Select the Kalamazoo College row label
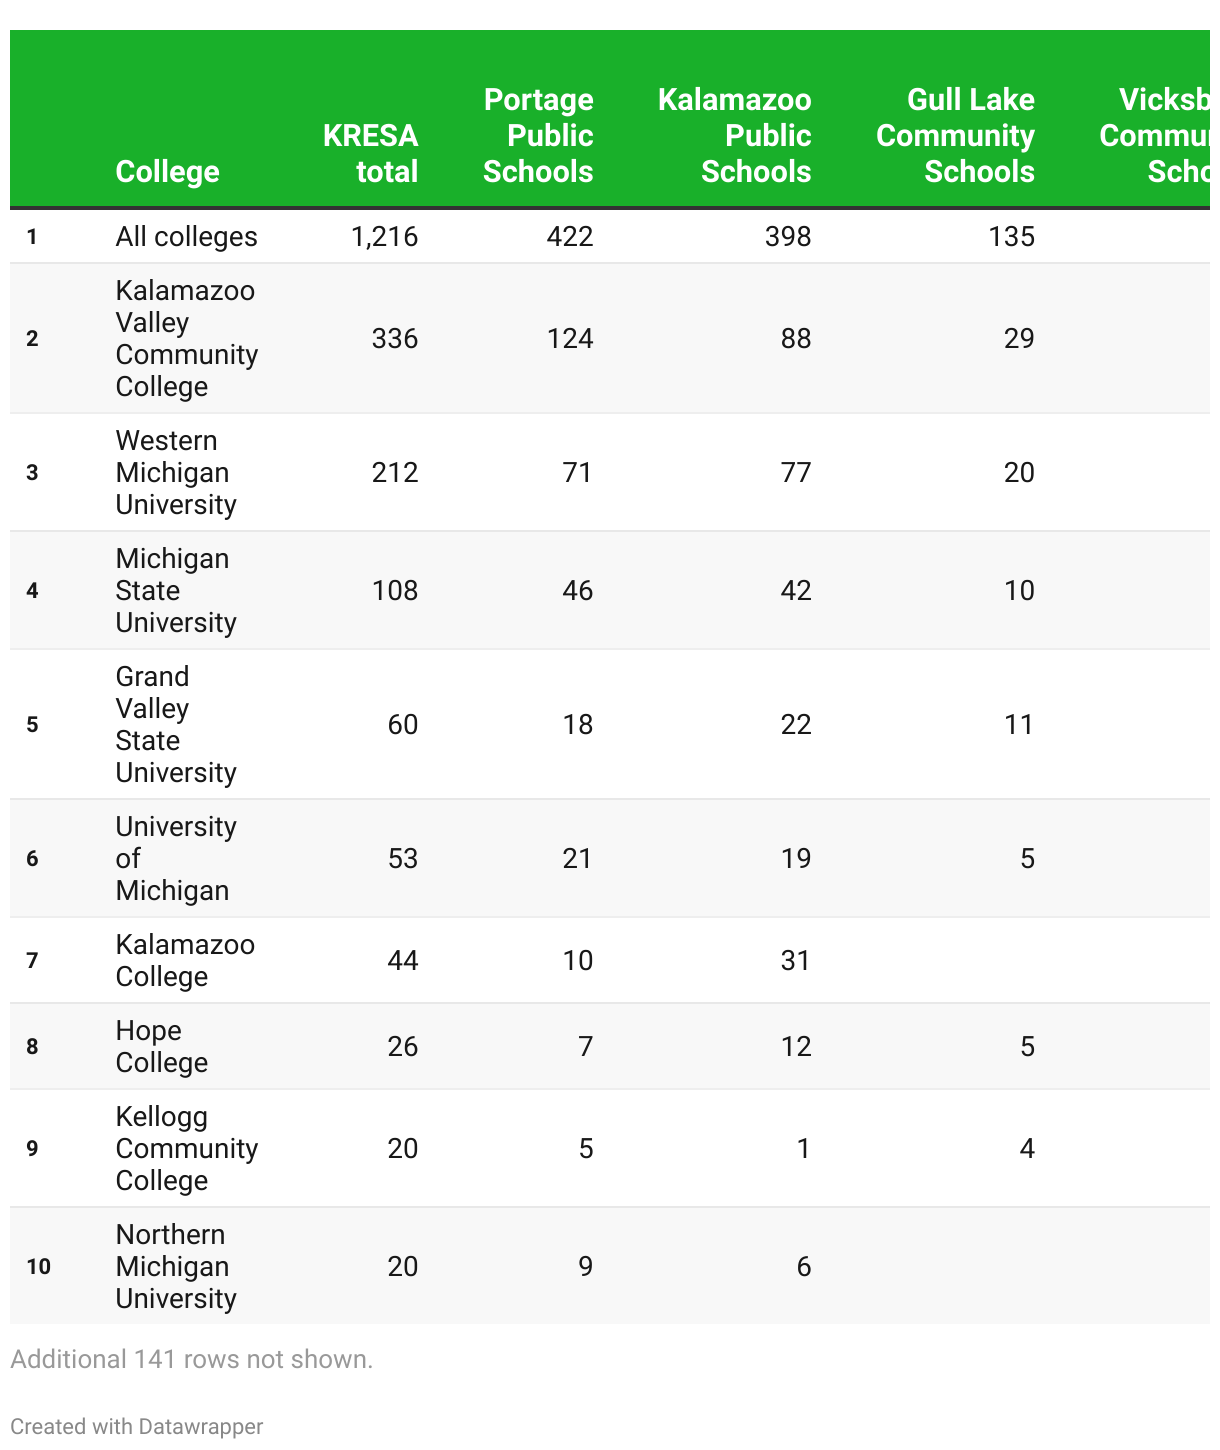Viewport: 1220px width, 1450px height. click(184, 961)
